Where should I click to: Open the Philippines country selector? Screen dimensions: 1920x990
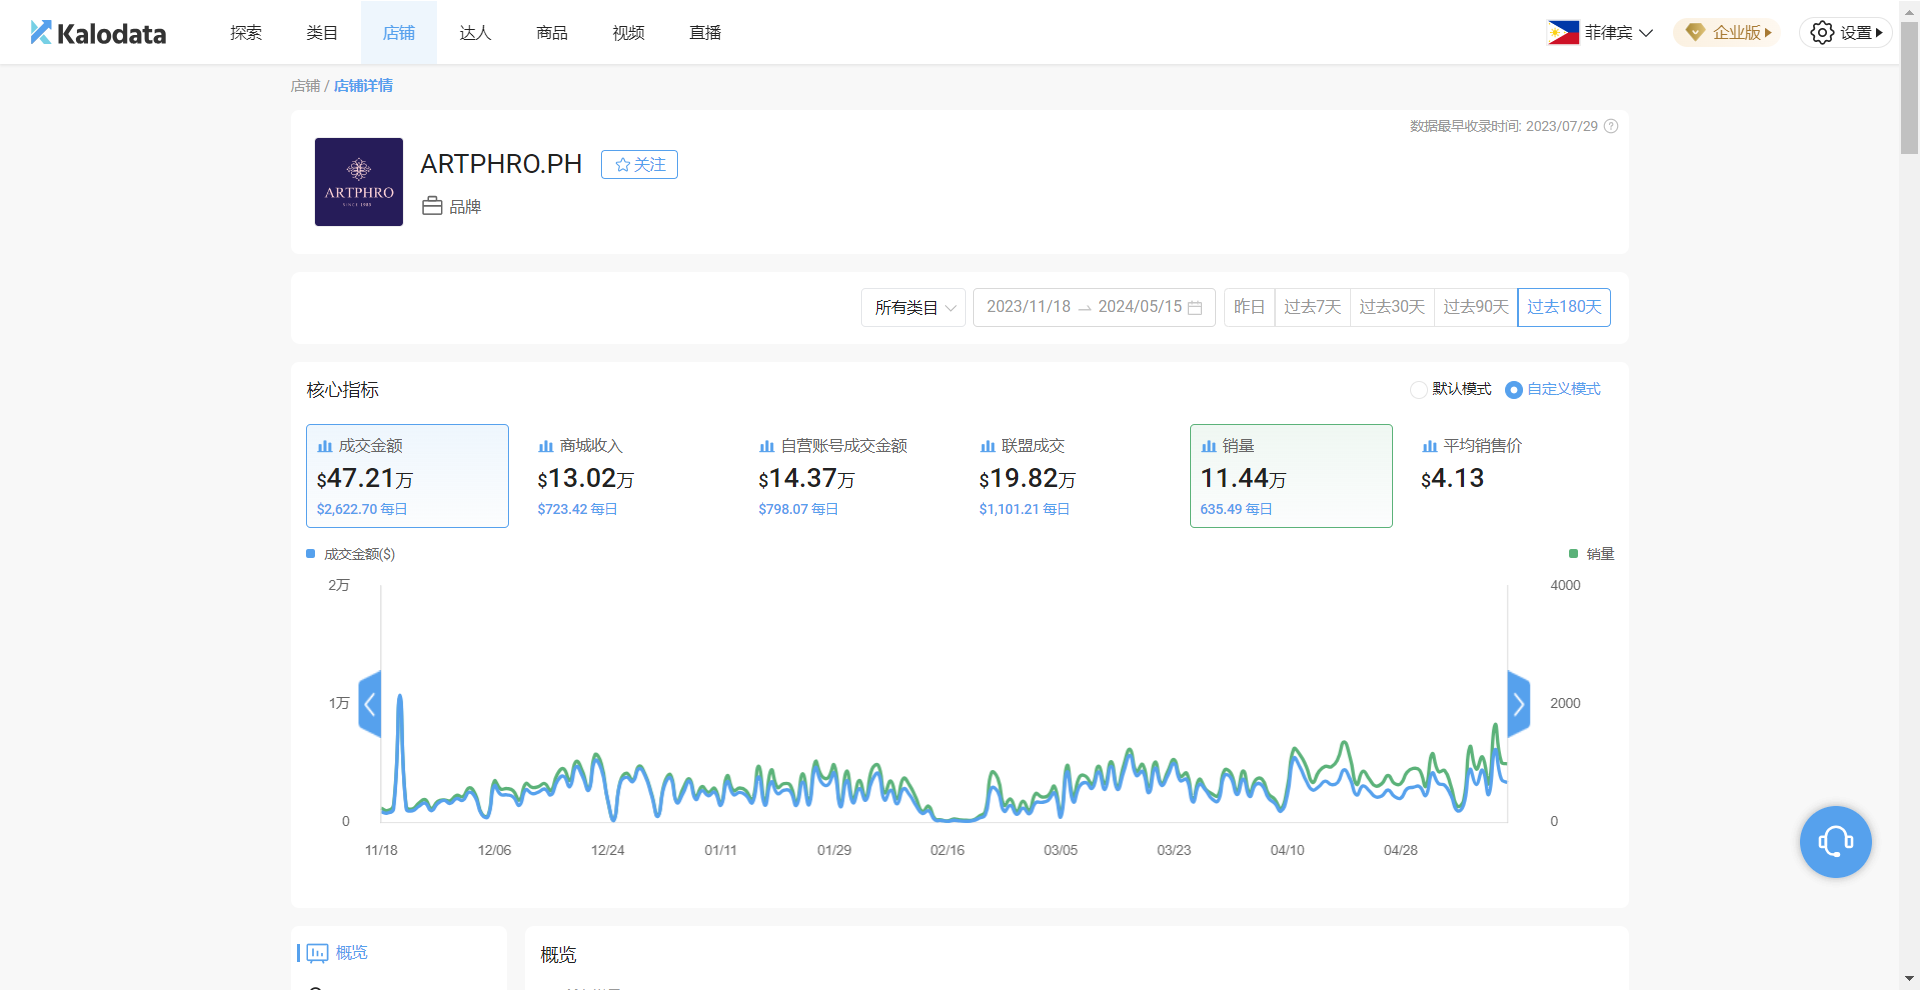tap(1600, 33)
